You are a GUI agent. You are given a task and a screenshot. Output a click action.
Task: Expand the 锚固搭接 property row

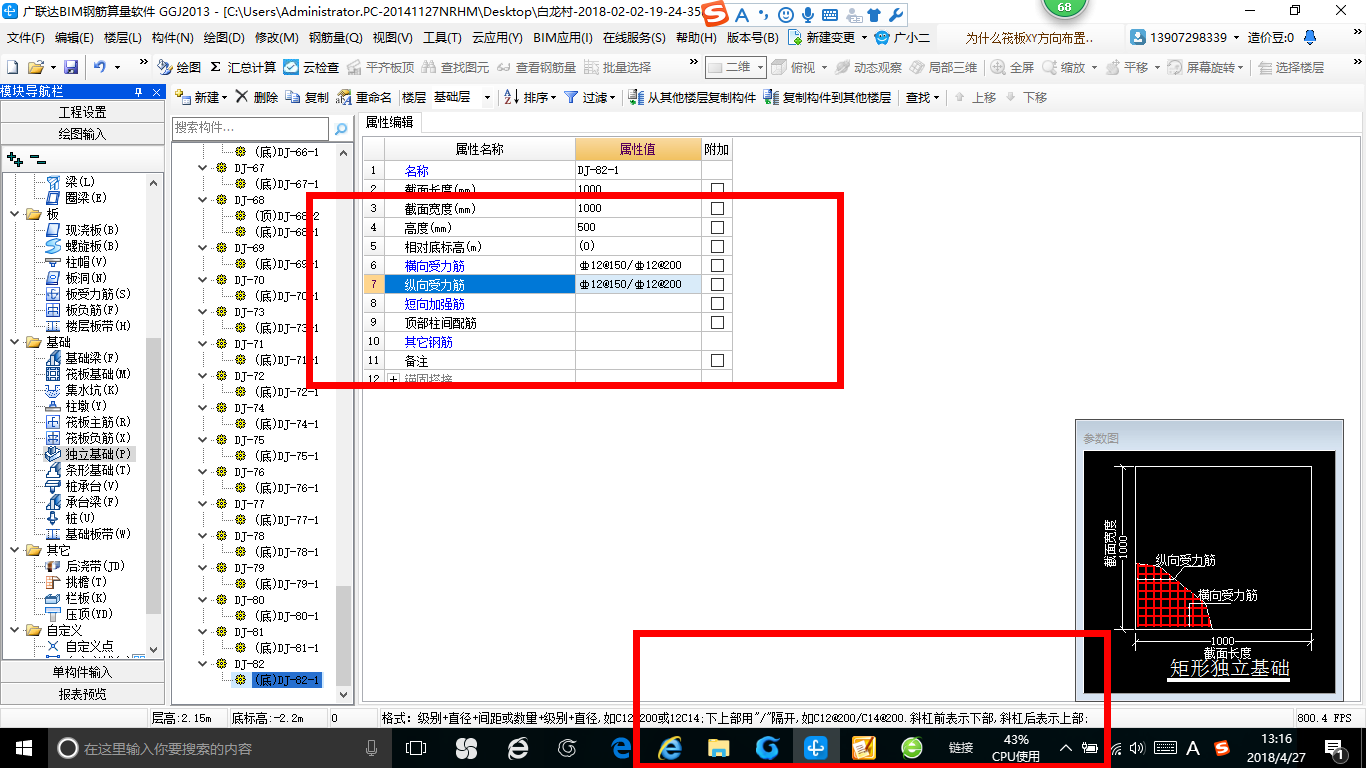[x=392, y=379]
